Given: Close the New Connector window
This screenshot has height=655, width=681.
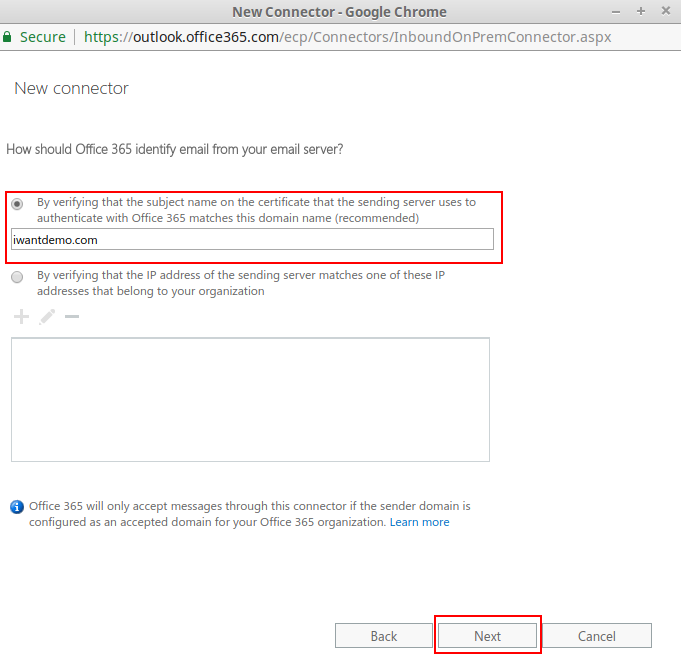Looking at the screenshot, I should [663, 11].
